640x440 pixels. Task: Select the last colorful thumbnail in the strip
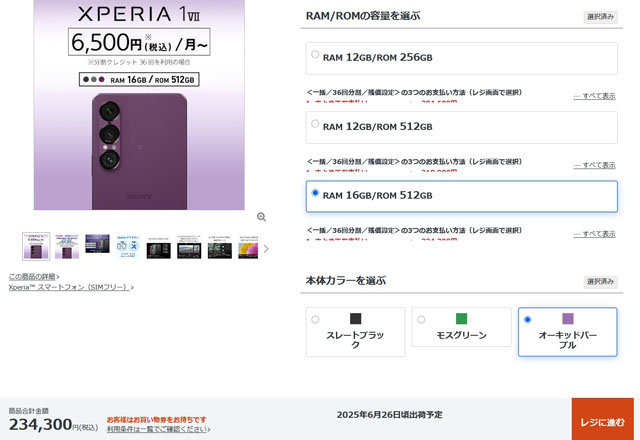tap(248, 247)
